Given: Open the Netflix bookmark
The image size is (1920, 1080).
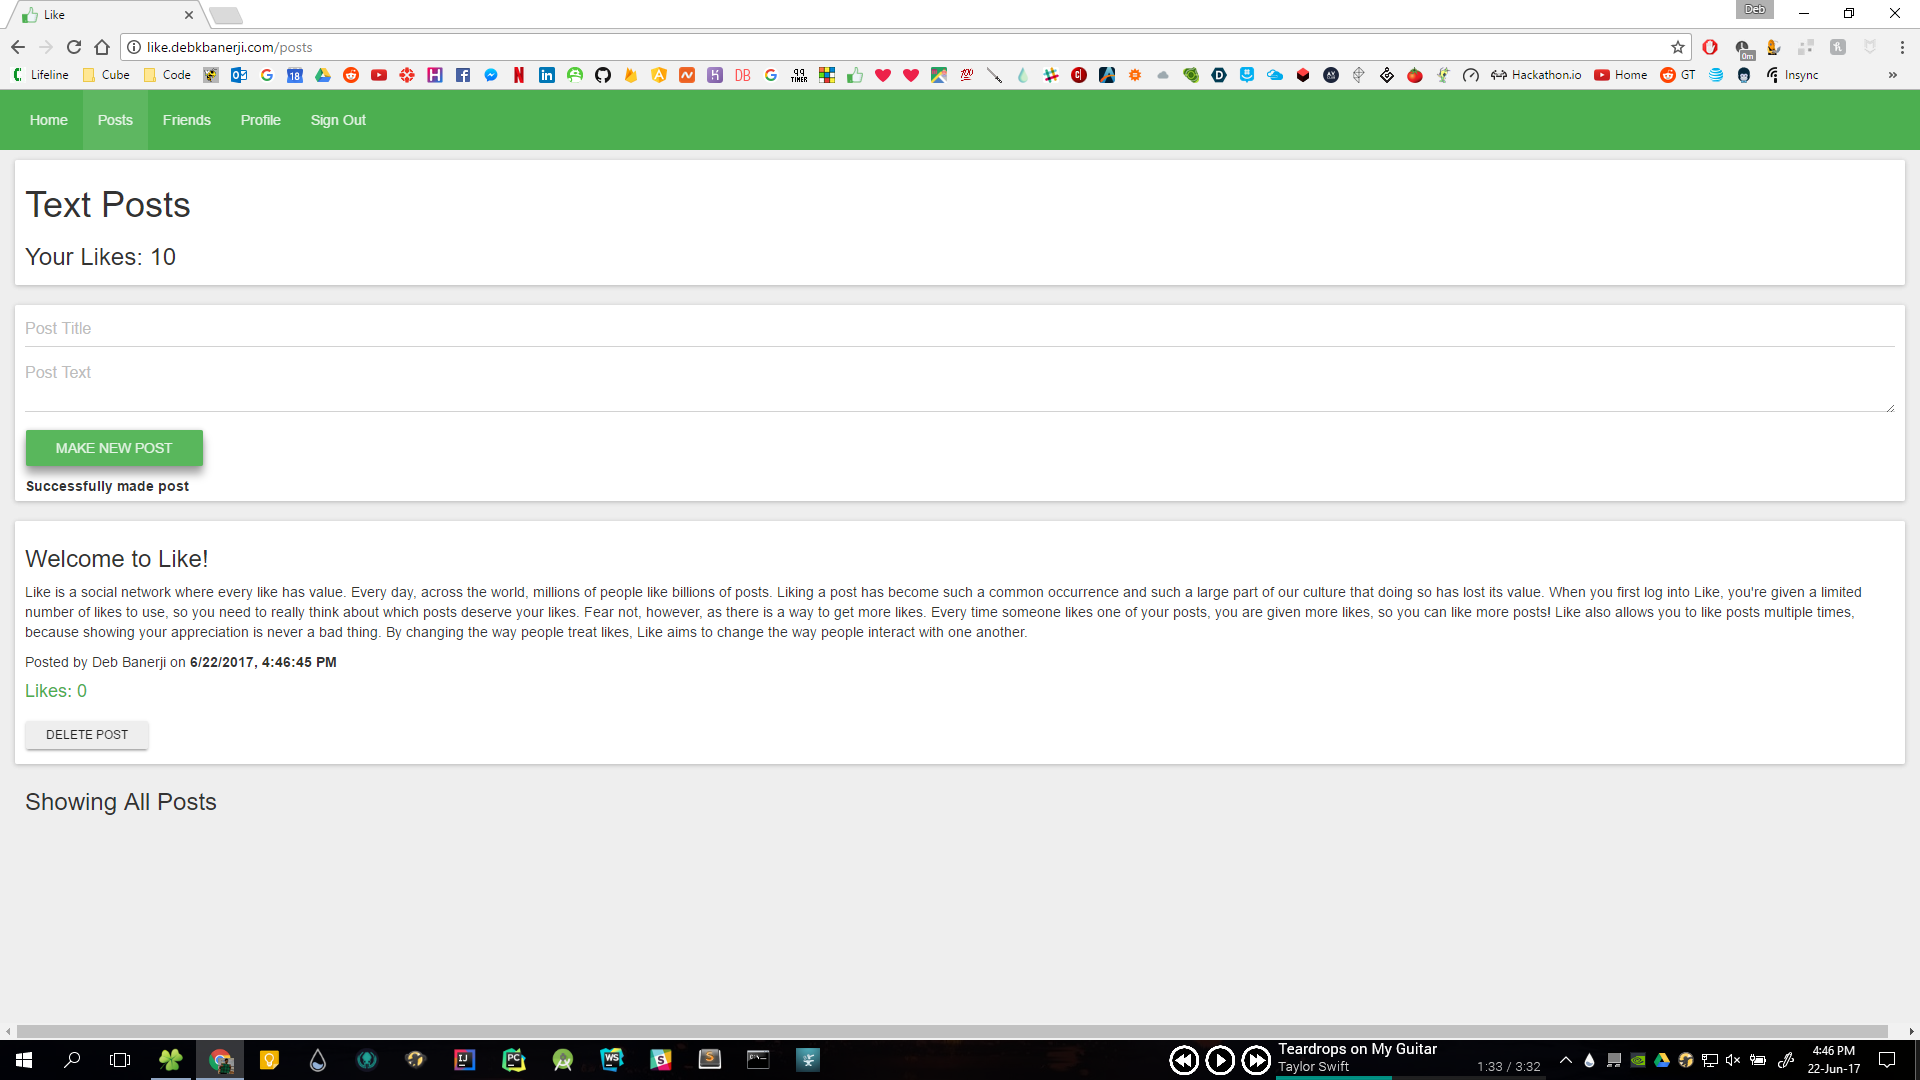Looking at the screenshot, I should 519,75.
